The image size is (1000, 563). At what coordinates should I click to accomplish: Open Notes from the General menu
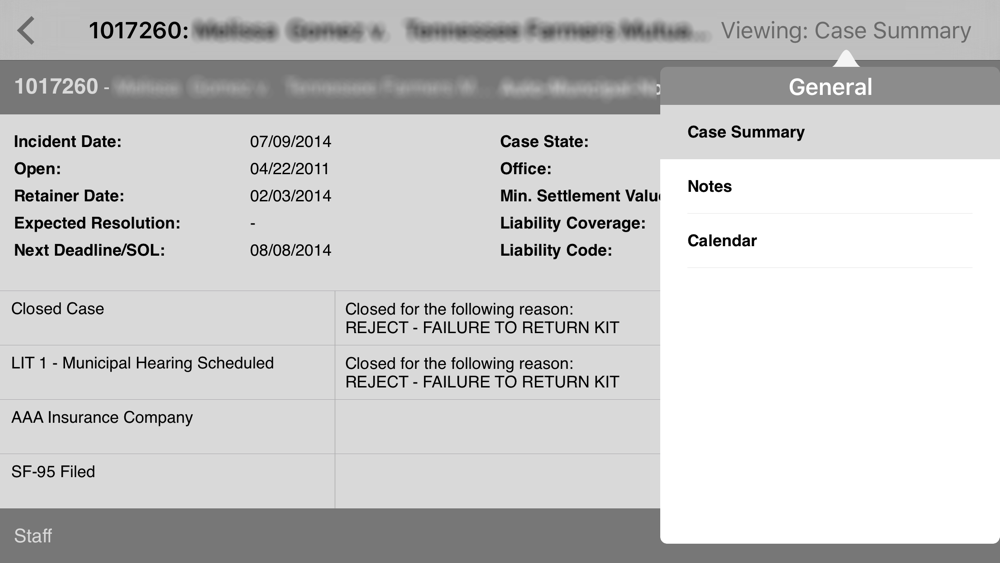click(x=830, y=186)
